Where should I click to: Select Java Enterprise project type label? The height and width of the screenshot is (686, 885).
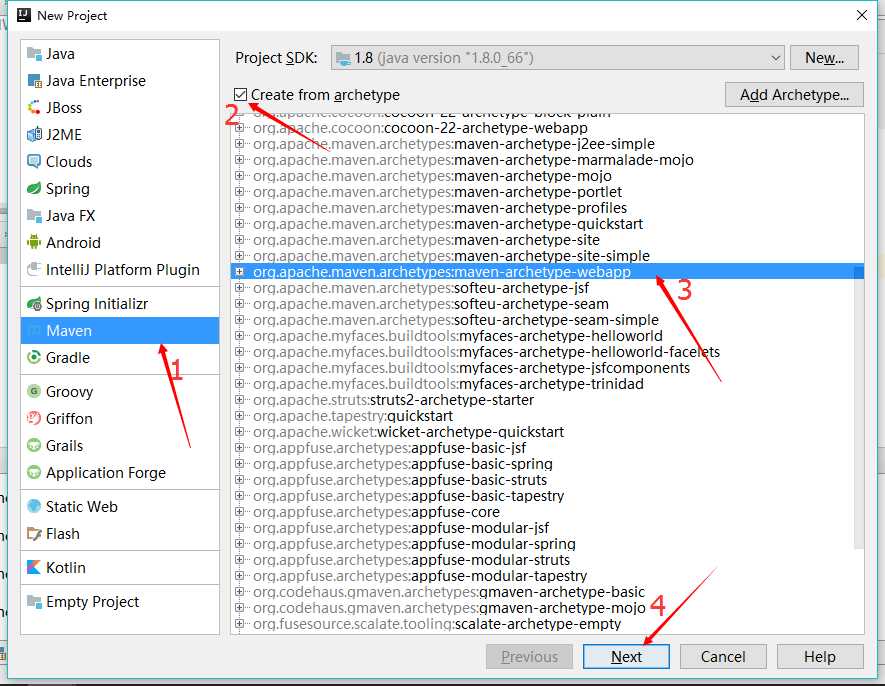point(96,81)
